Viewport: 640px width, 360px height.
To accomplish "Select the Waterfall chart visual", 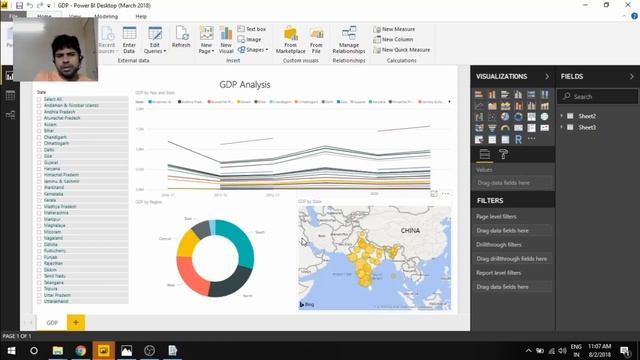I will tap(479, 117).
